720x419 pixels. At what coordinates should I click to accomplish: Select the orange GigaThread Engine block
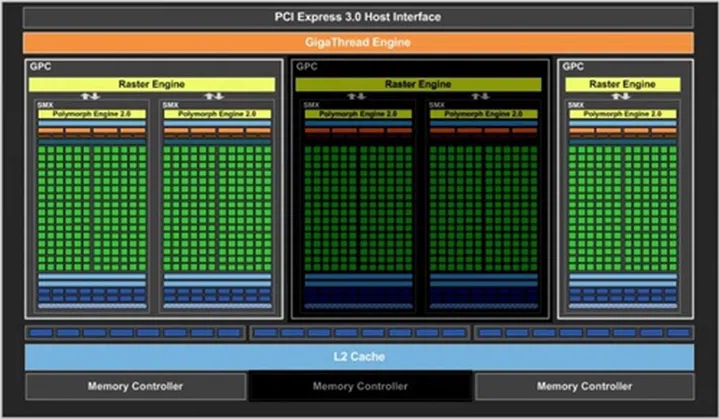(x=359, y=42)
